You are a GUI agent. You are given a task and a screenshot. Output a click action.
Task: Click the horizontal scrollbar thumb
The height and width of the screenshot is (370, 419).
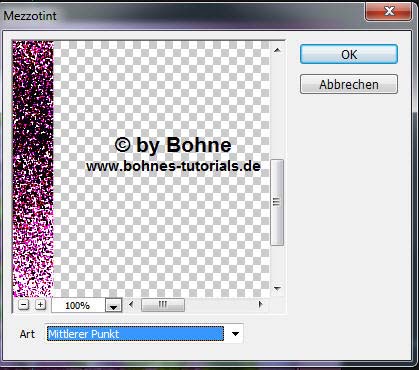[163, 304]
